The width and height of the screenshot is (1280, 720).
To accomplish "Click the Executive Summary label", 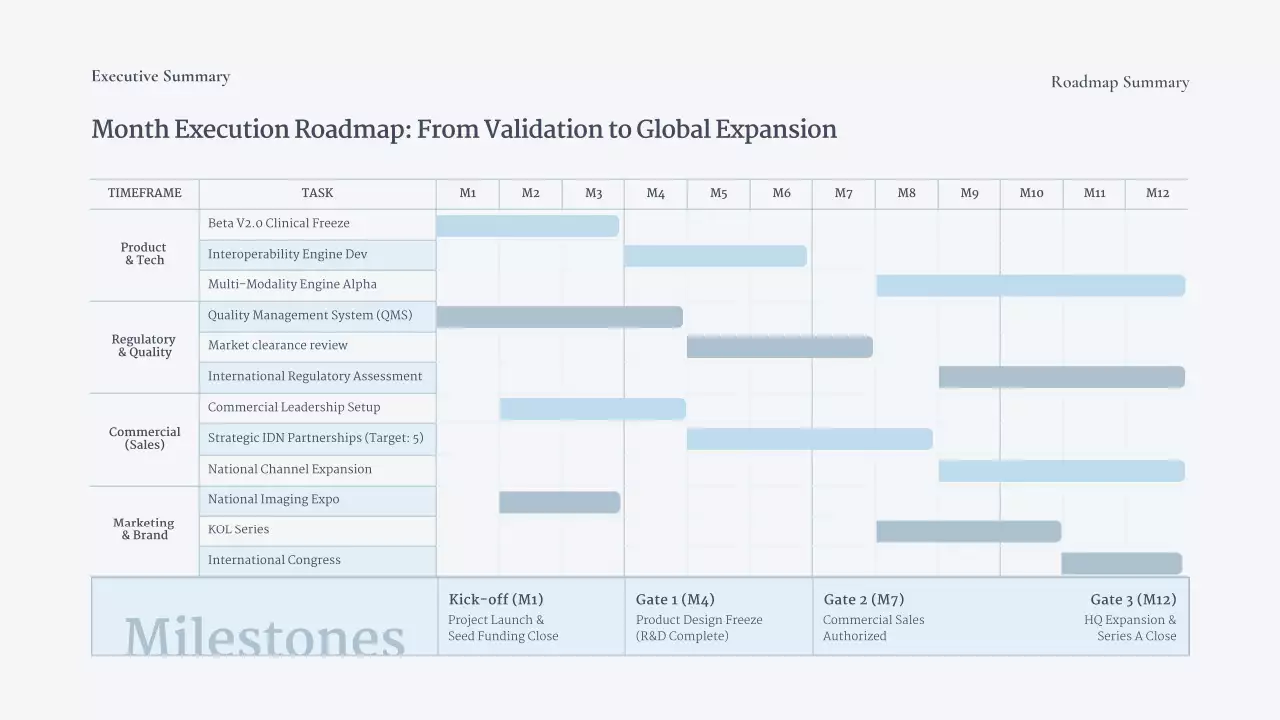I will [x=161, y=76].
